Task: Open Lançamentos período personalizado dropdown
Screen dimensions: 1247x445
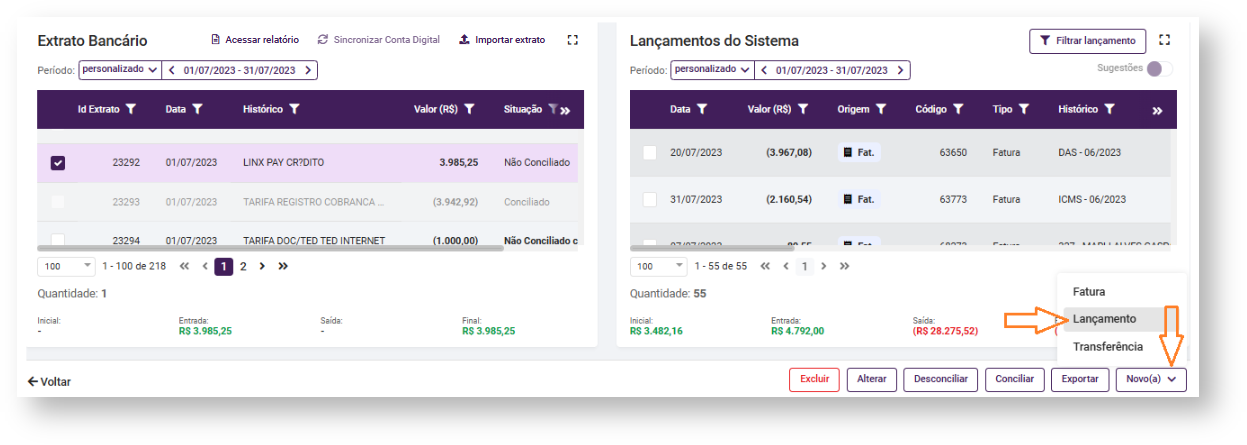Action: [712, 70]
